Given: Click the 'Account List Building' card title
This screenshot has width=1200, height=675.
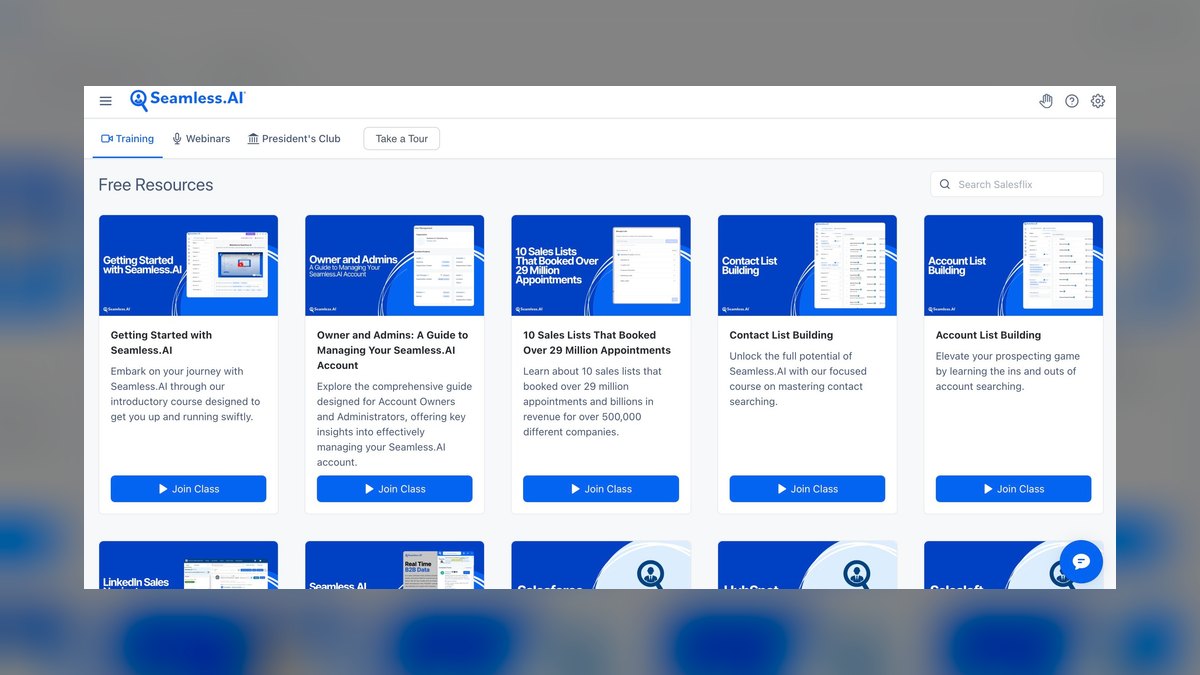Looking at the screenshot, I should tap(988, 335).
